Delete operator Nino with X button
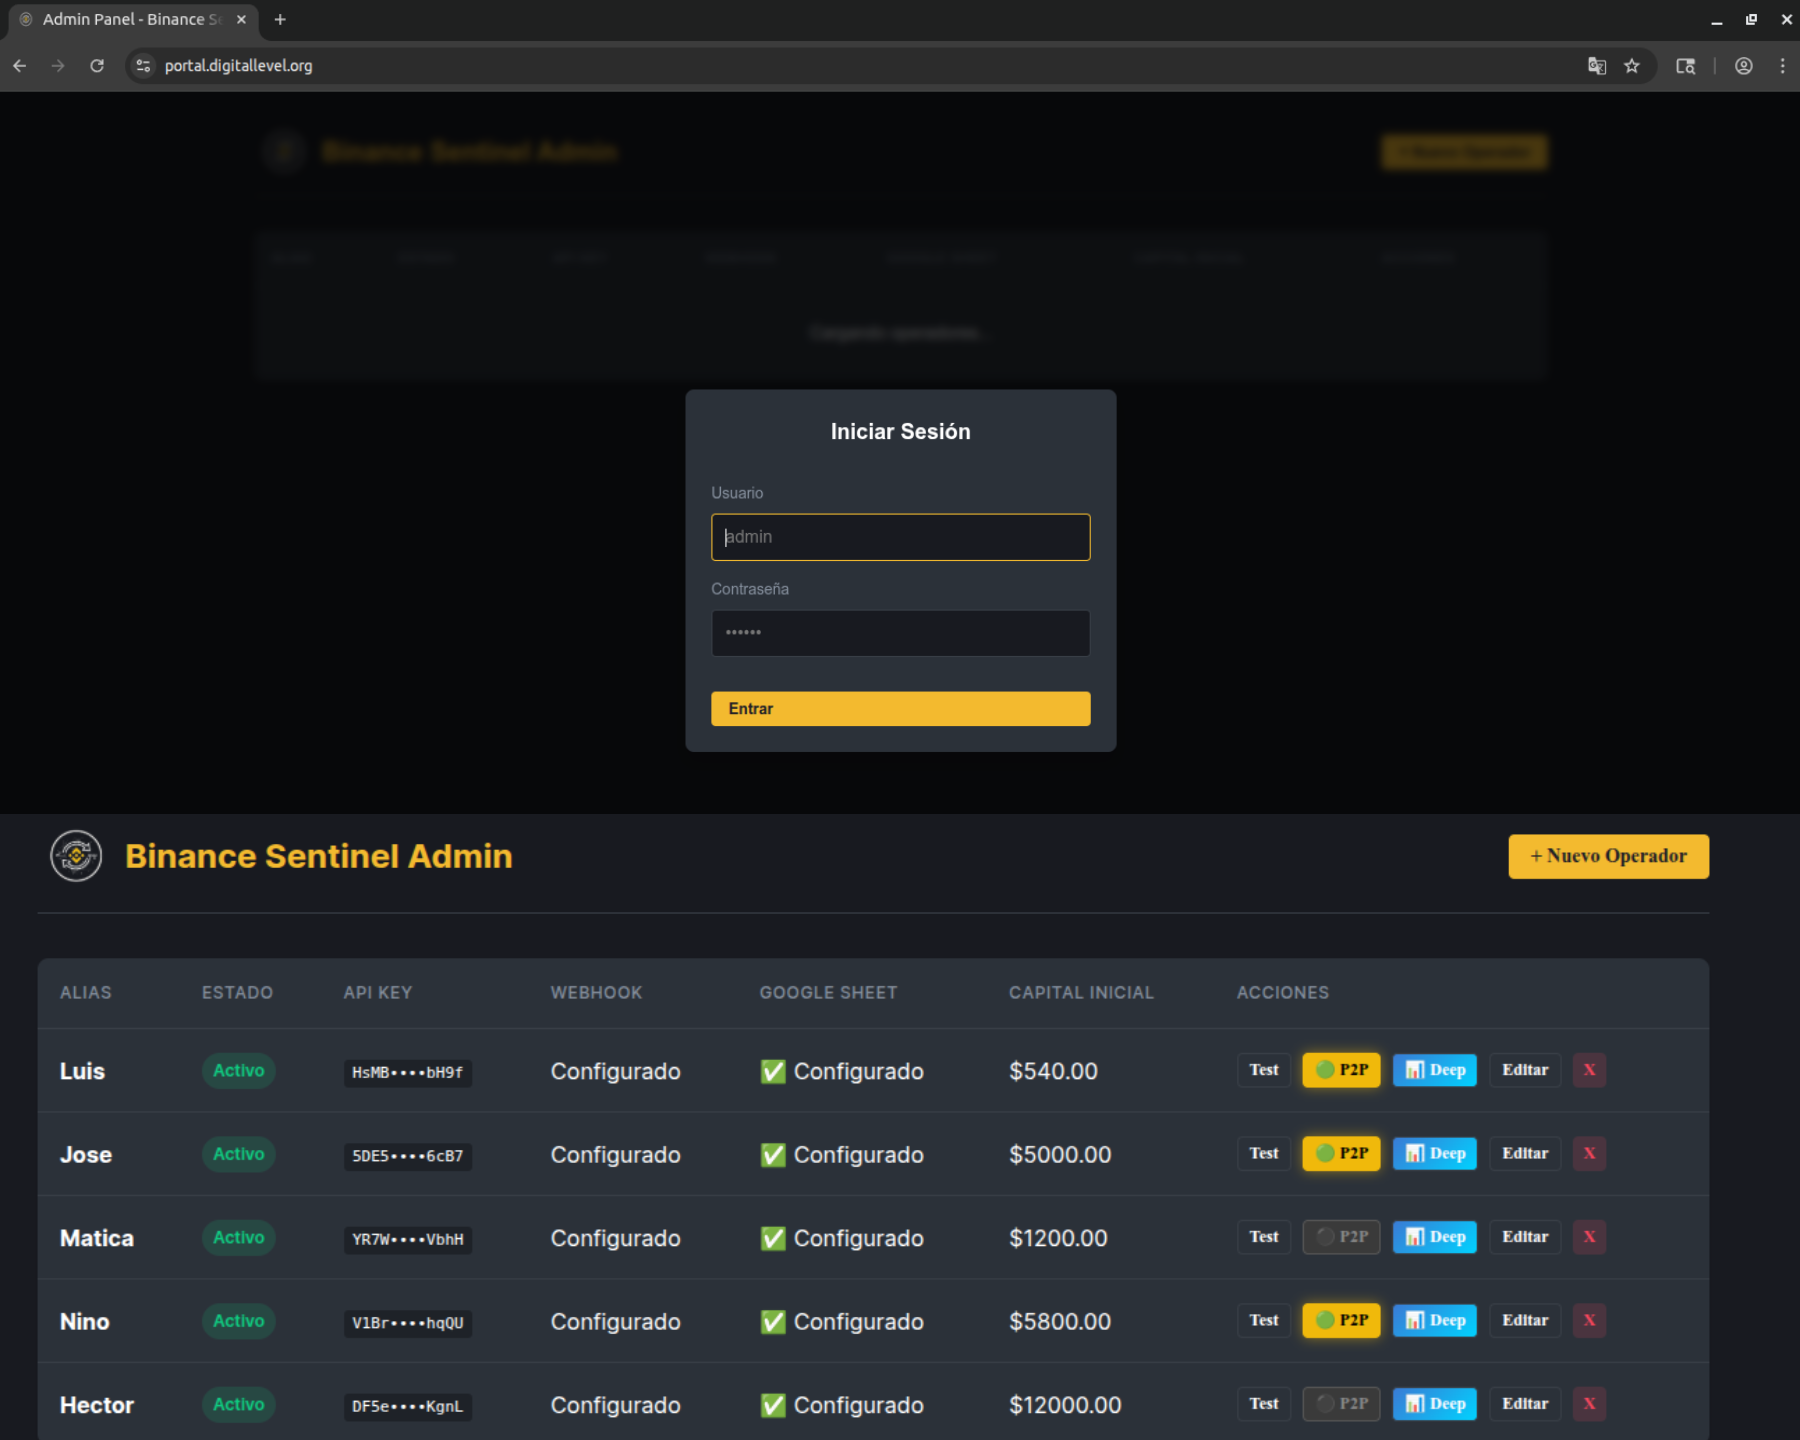 (1588, 1321)
